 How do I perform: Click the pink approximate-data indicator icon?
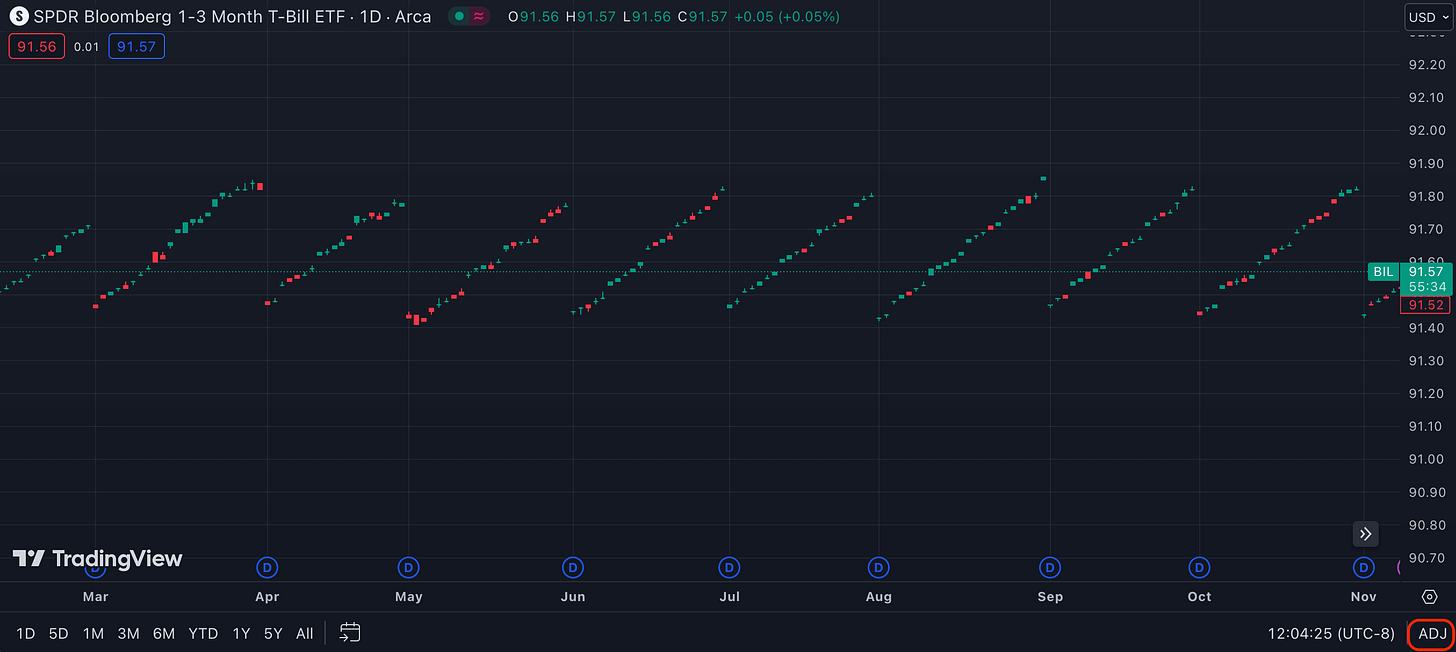tap(480, 16)
